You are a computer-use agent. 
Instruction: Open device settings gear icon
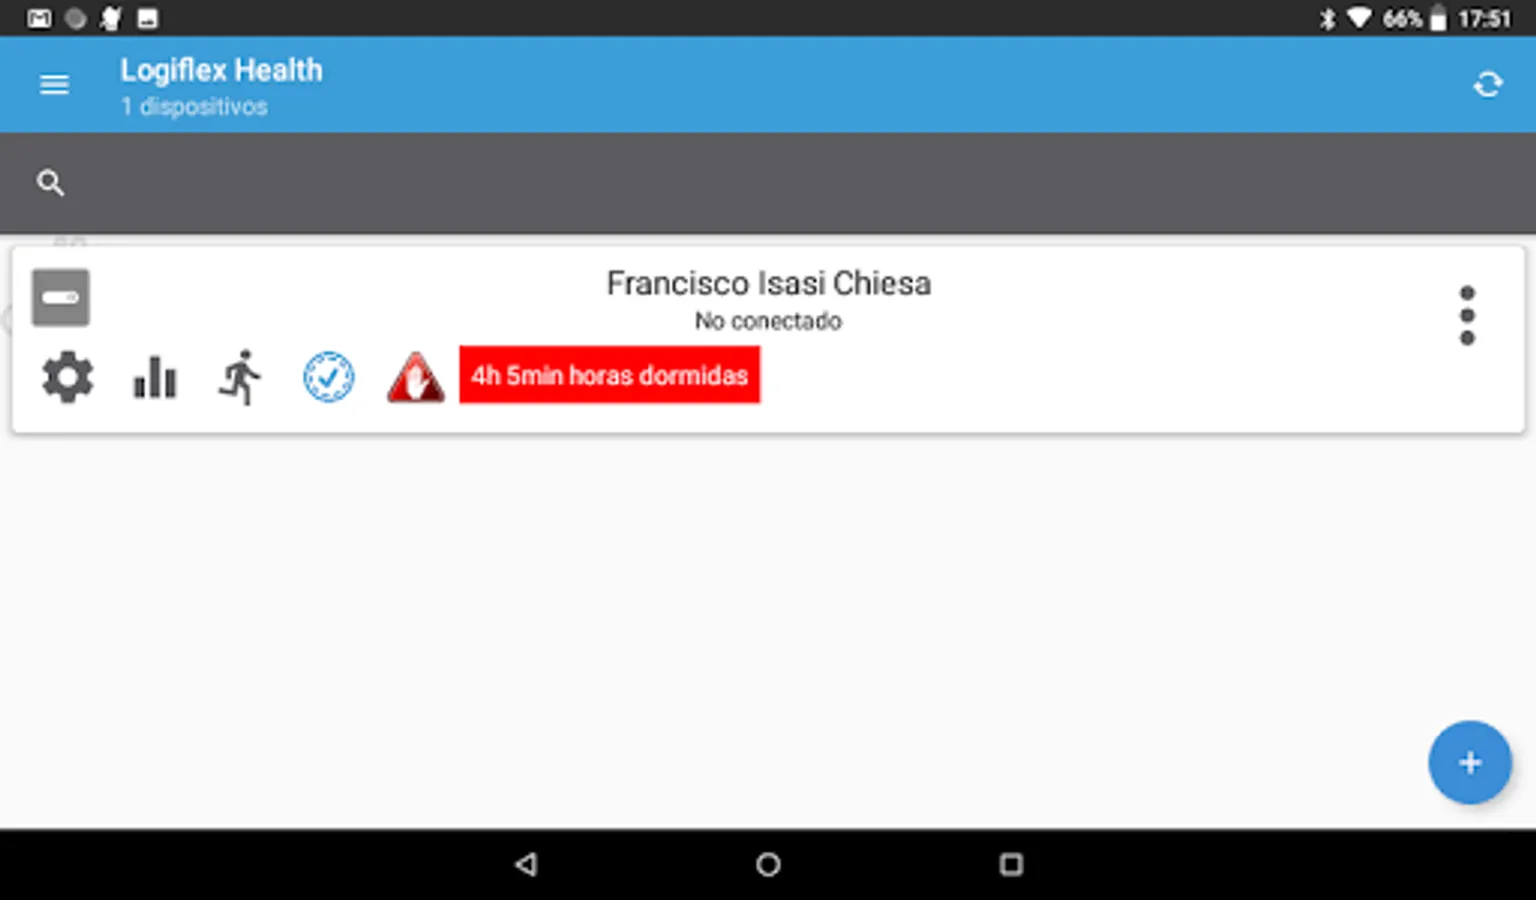[x=68, y=378]
